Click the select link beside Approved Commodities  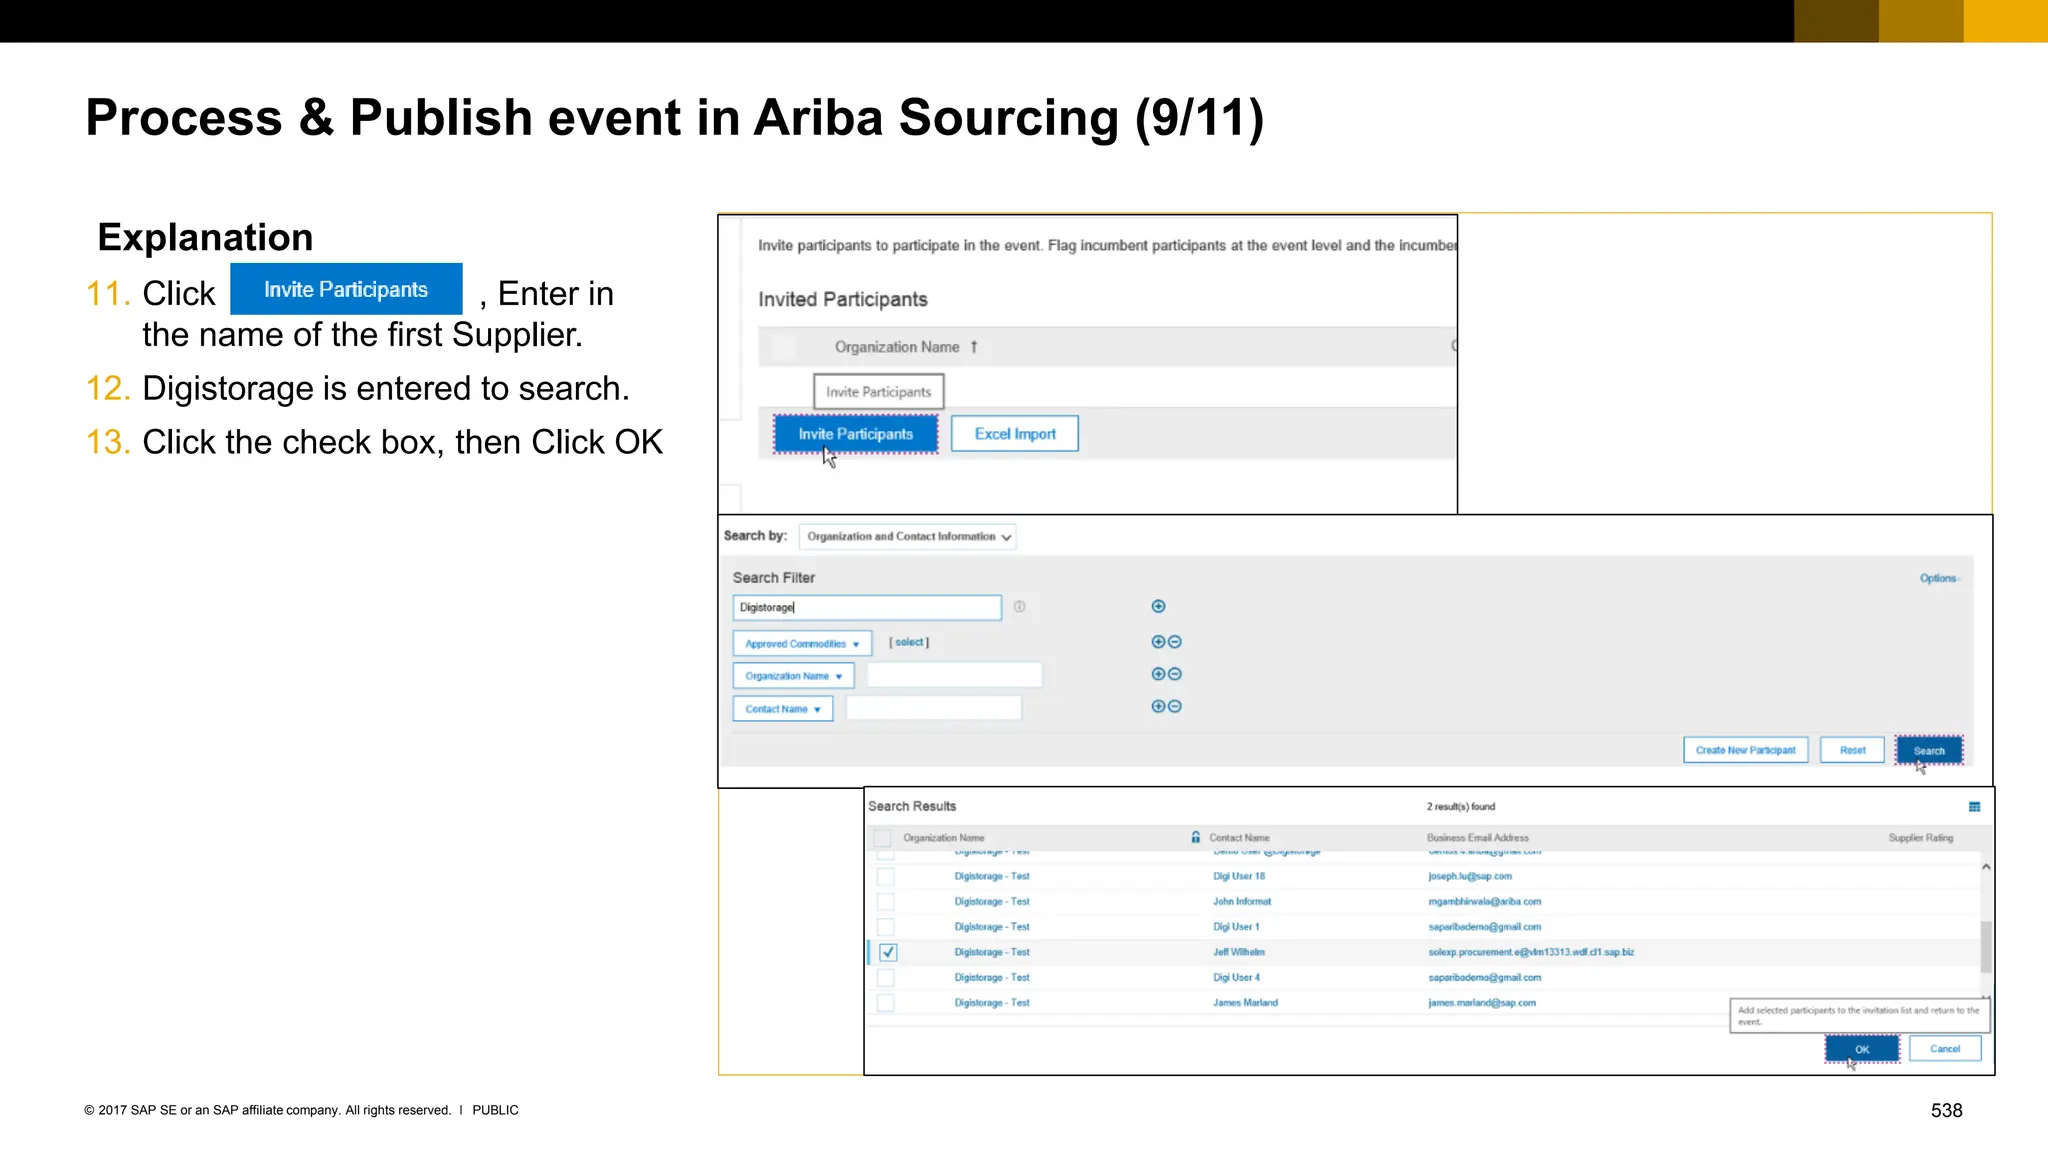pyautogui.click(x=909, y=642)
